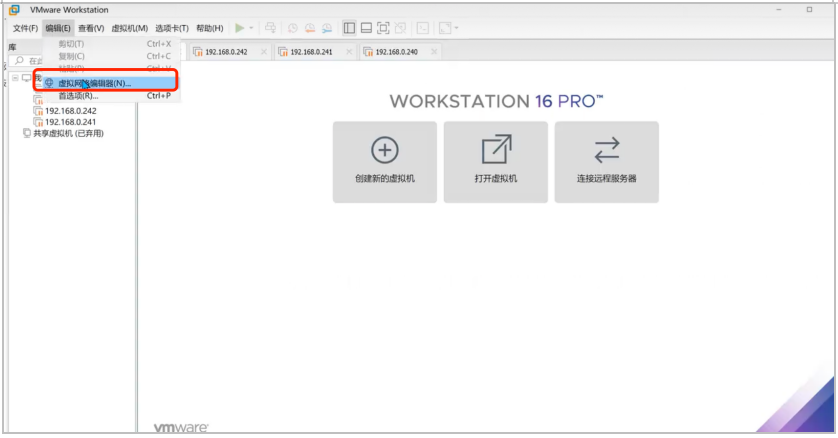
Task: Open the 文件(F) menu
Action: (25, 28)
